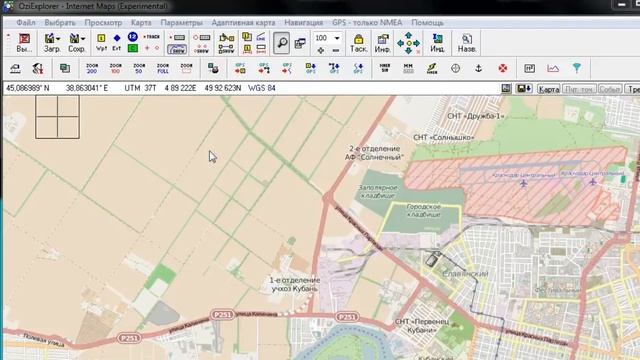640x360 pixels.
Task: Open the Выбрать menu
Action: pyautogui.click(x=60, y=22)
